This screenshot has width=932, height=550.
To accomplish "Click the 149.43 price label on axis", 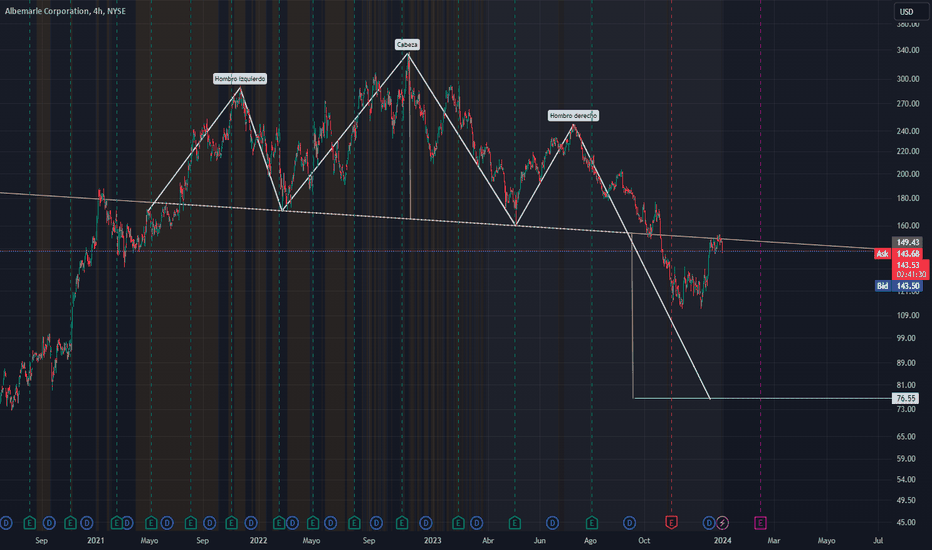I will pos(908,242).
